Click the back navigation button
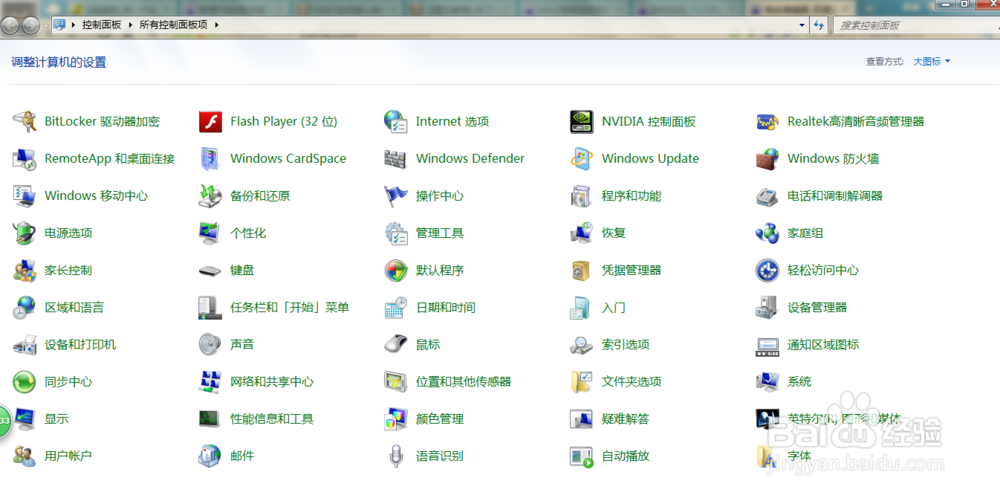 coord(10,25)
